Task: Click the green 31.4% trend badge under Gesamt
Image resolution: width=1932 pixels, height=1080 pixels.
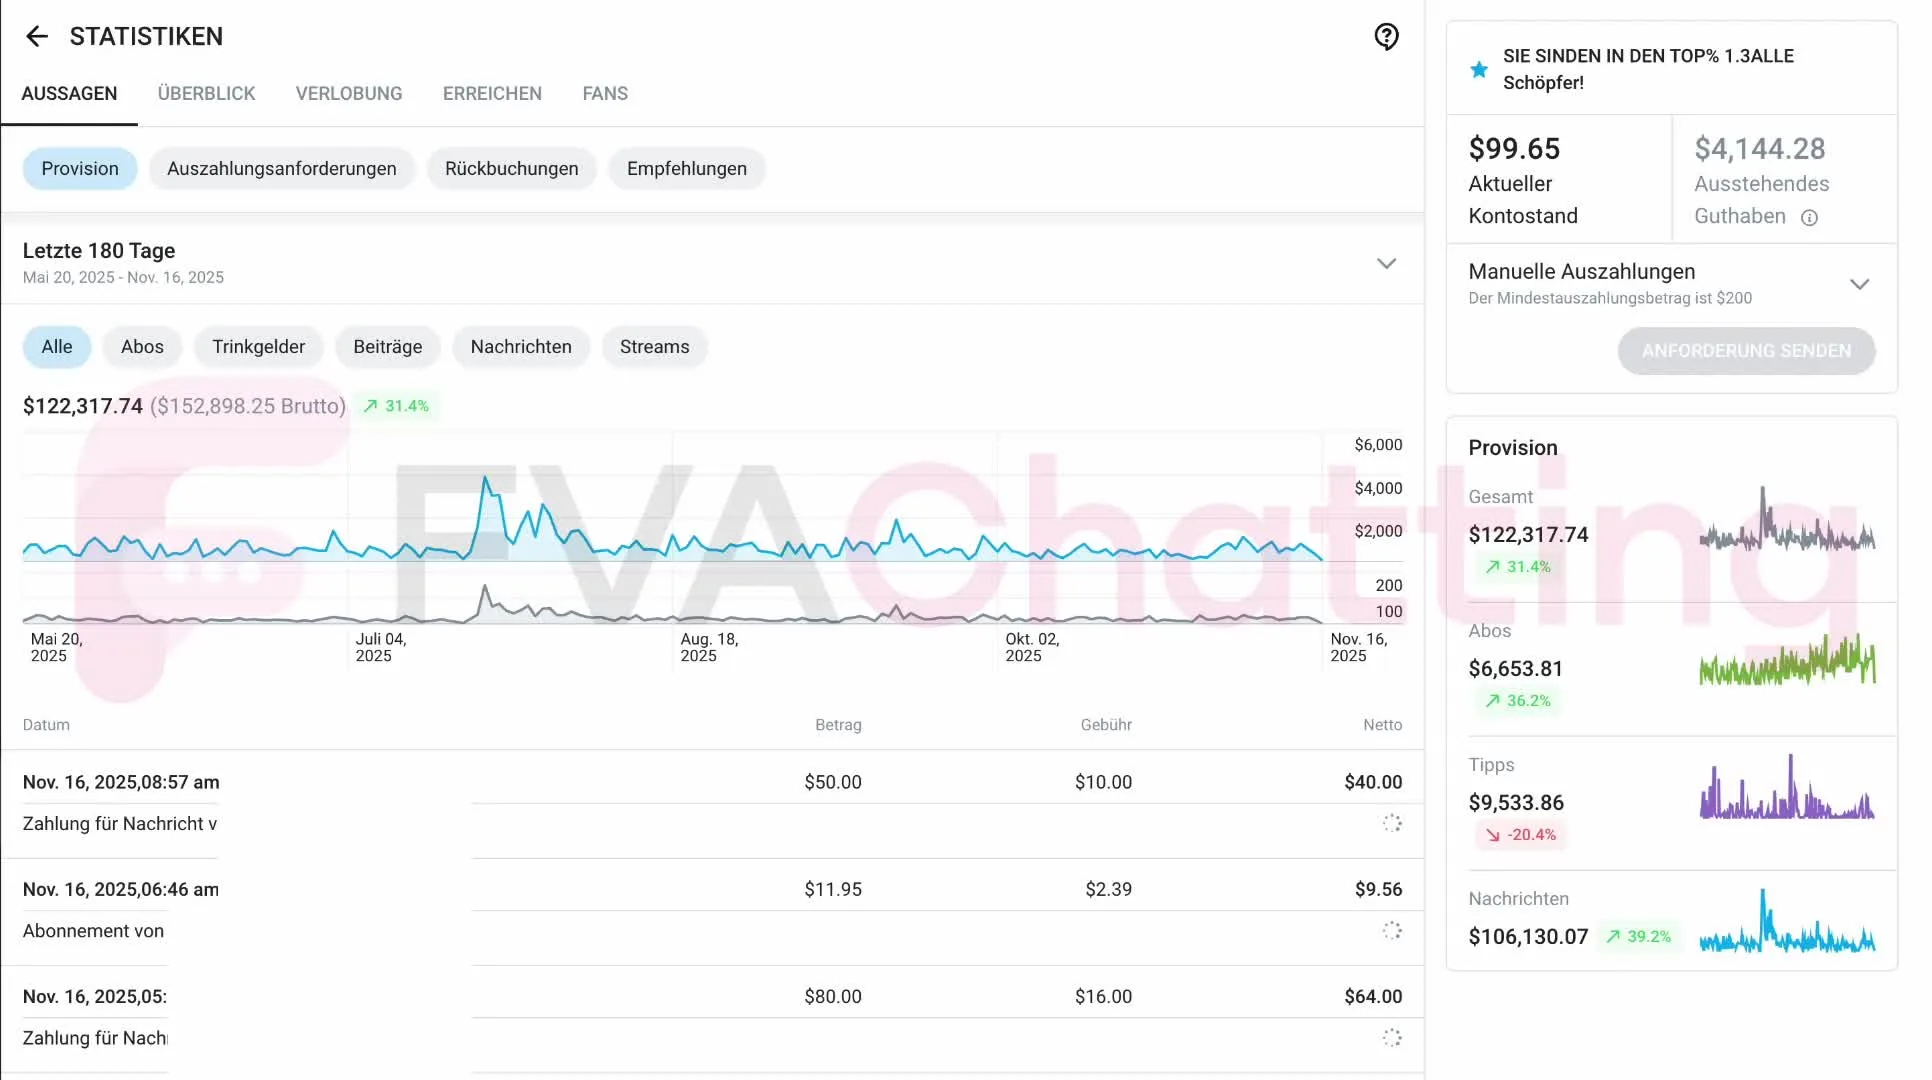Action: point(1517,567)
